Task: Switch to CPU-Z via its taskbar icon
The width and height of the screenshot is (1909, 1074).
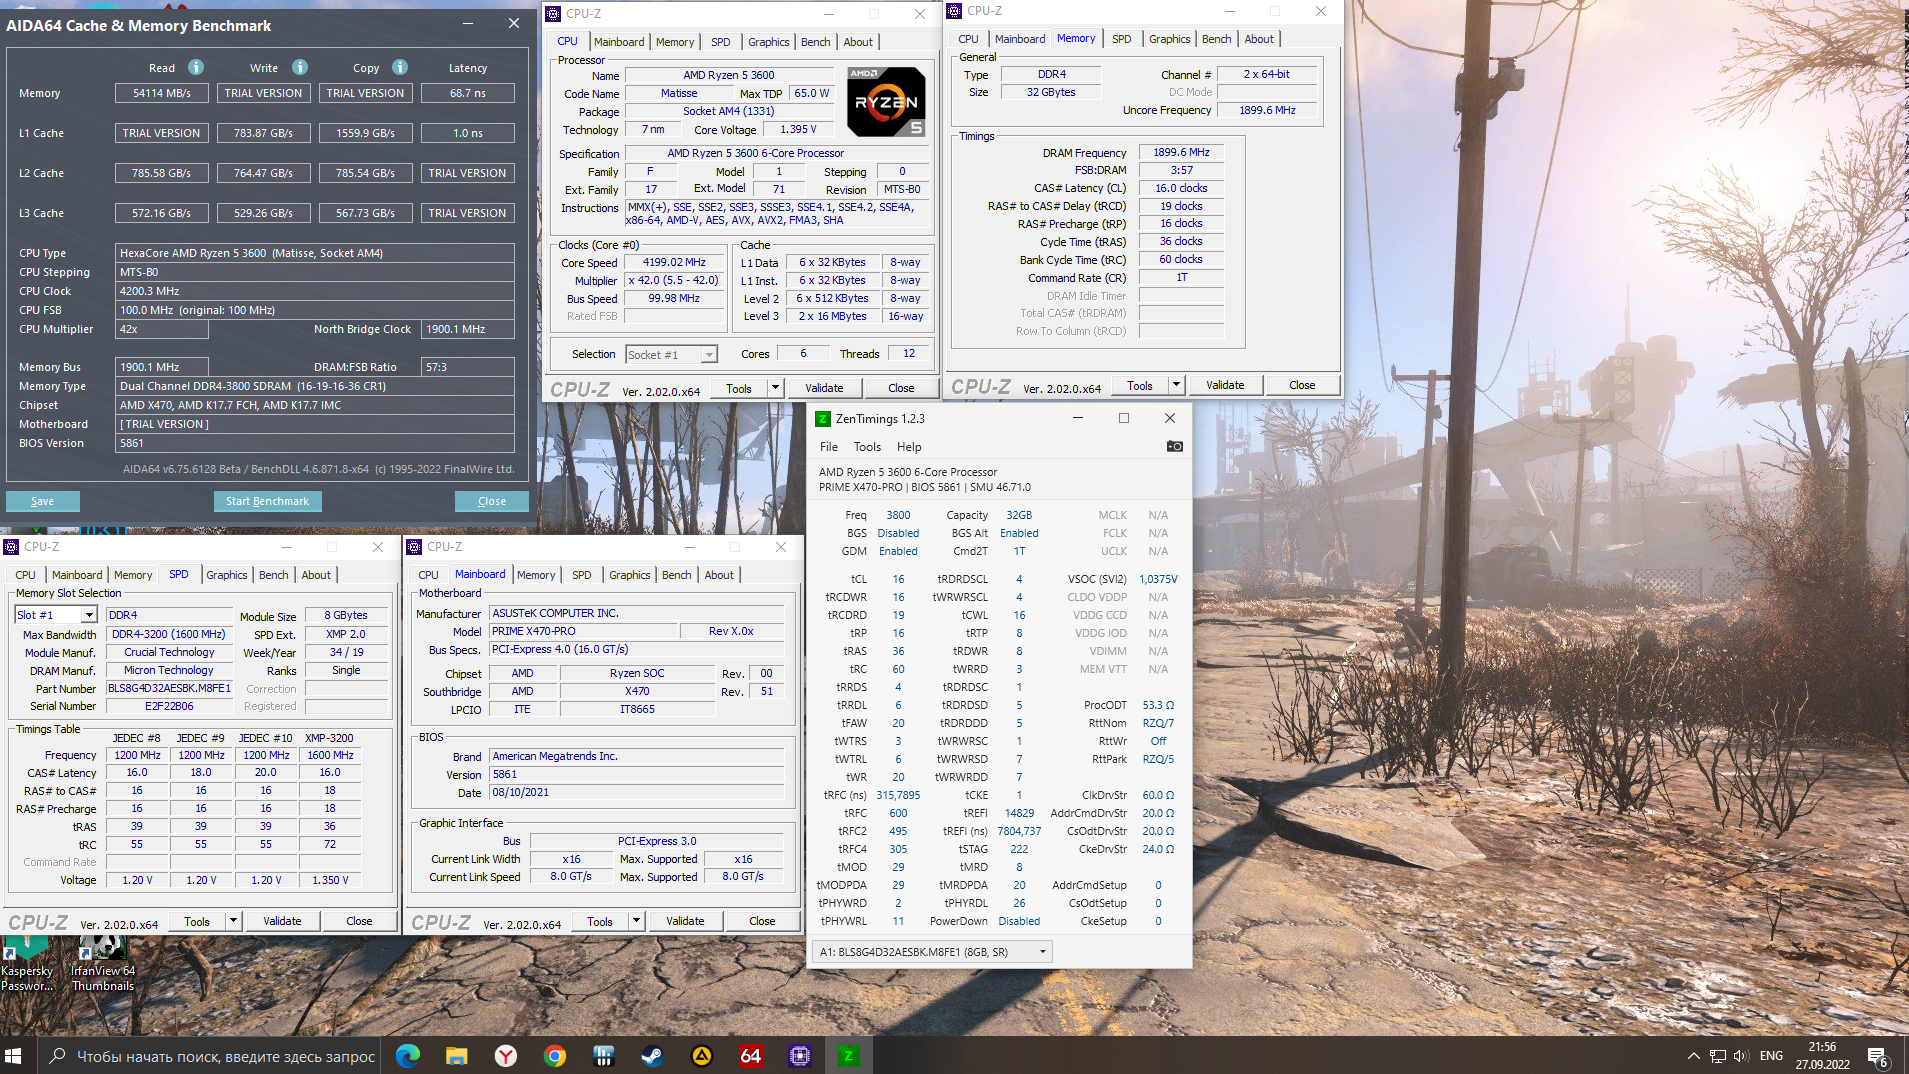Action: (x=799, y=1055)
